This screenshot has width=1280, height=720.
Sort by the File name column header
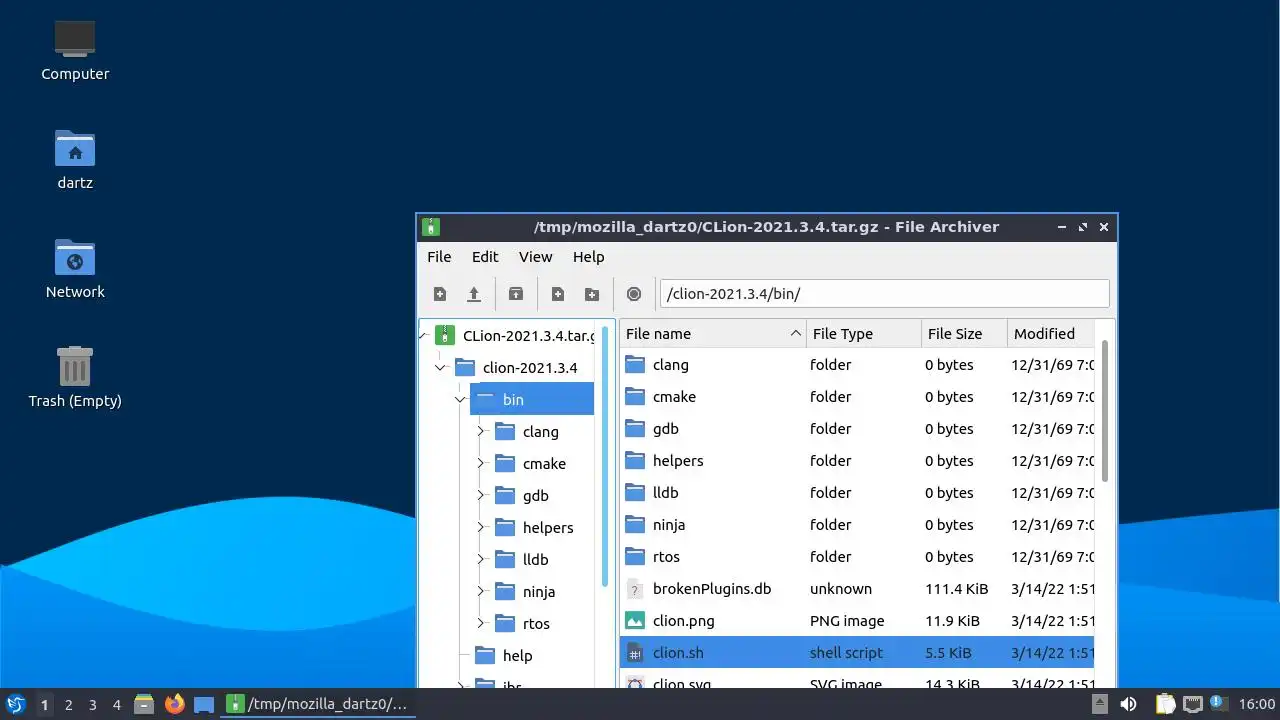click(713, 334)
